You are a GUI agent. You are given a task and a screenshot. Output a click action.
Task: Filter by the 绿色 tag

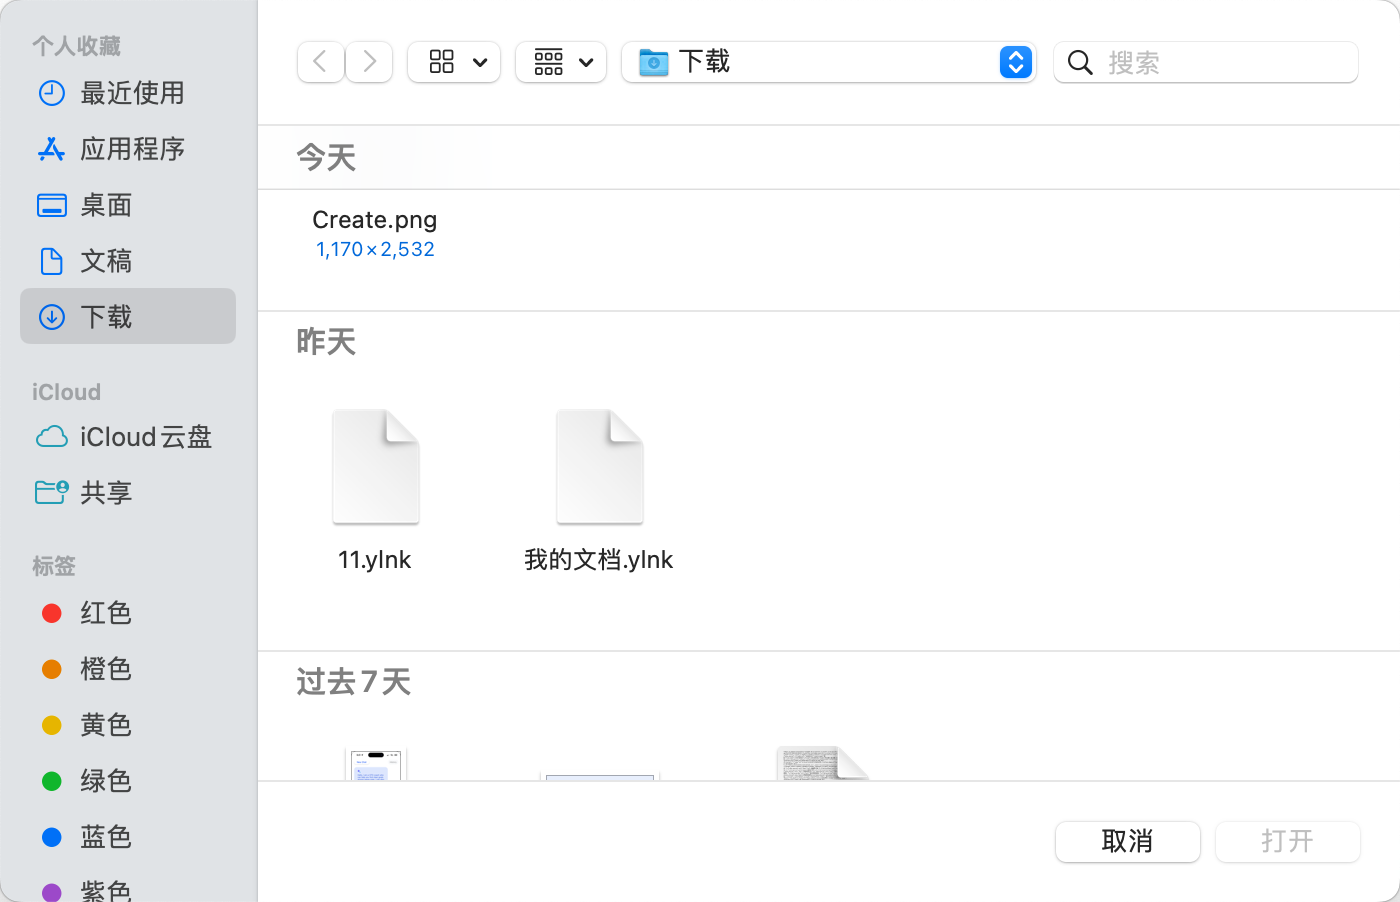coord(128,781)
